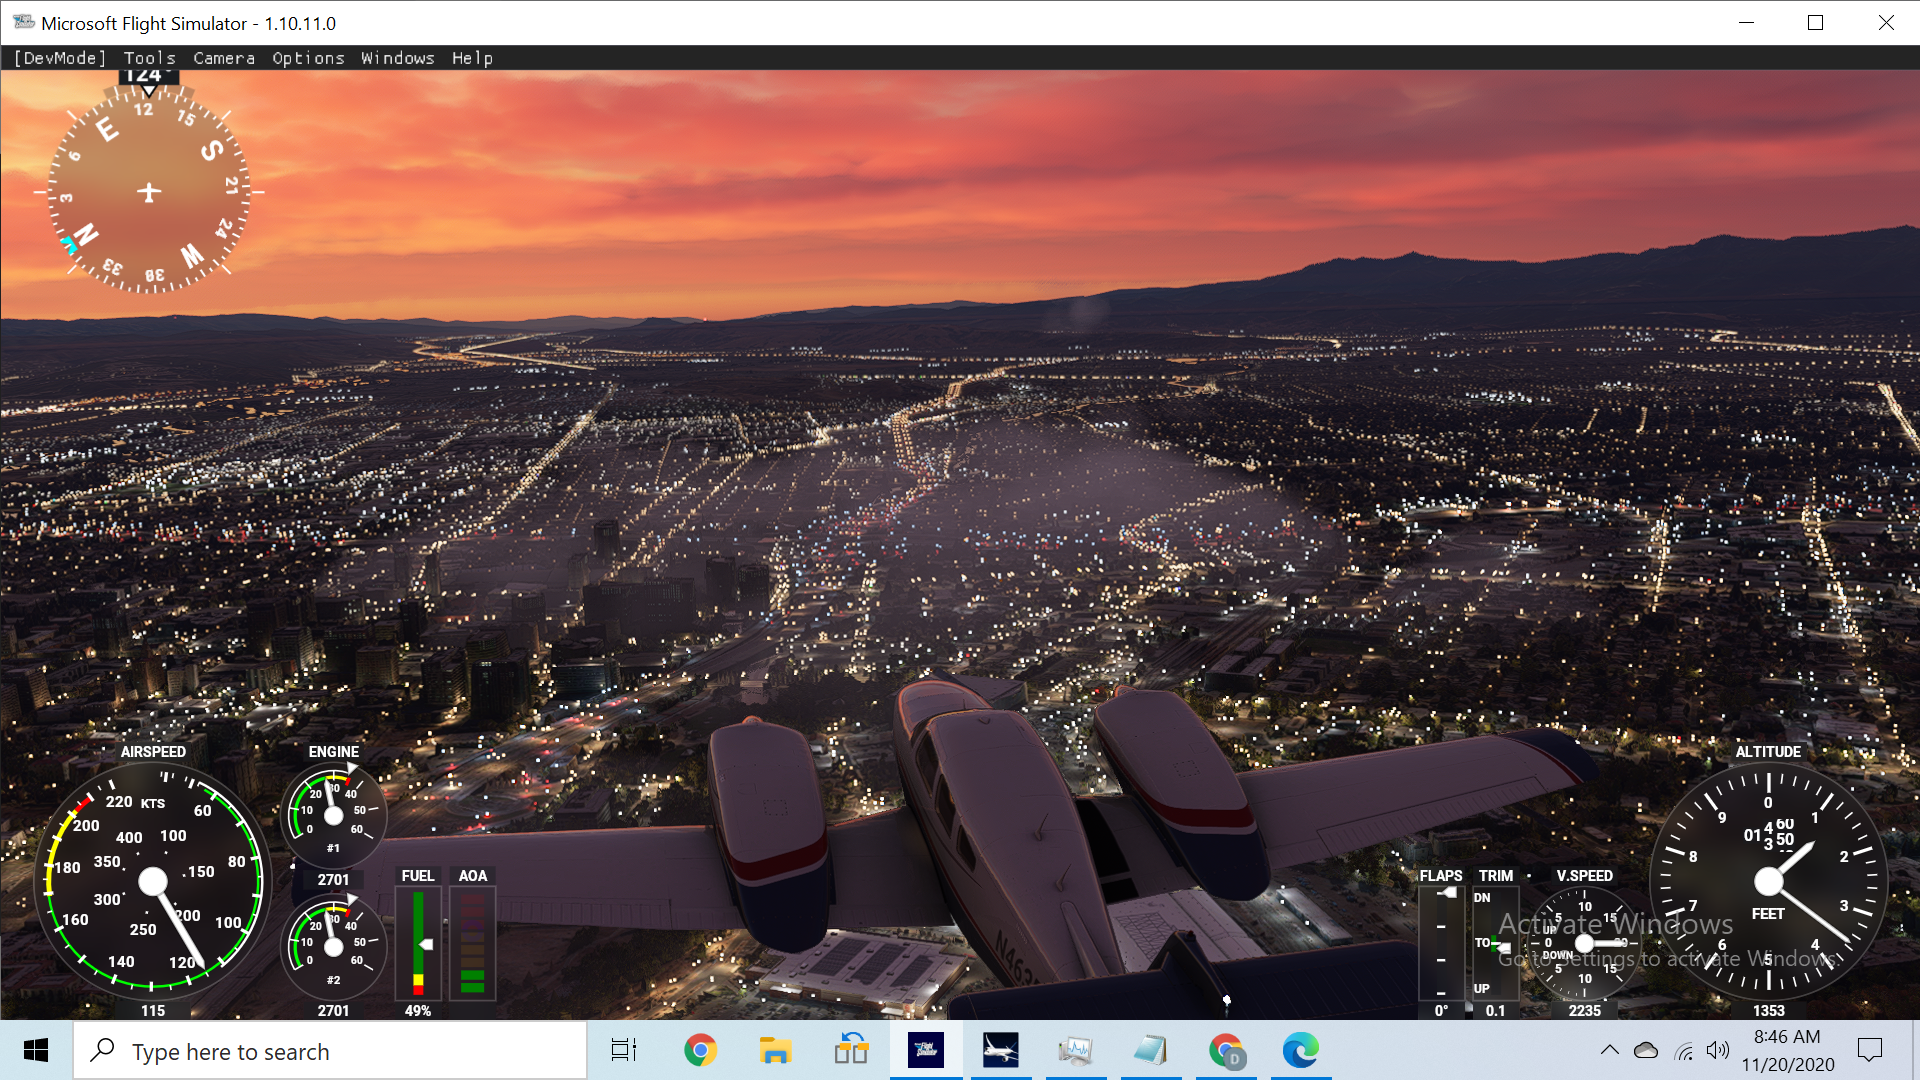Viewport: 1920px width, 1080px height.
Task: Click the 0° flaps readout
Action: coord(1441,1011)
